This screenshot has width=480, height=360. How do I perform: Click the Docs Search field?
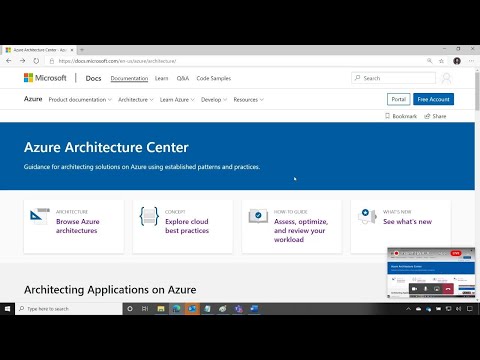pos(393,78)
